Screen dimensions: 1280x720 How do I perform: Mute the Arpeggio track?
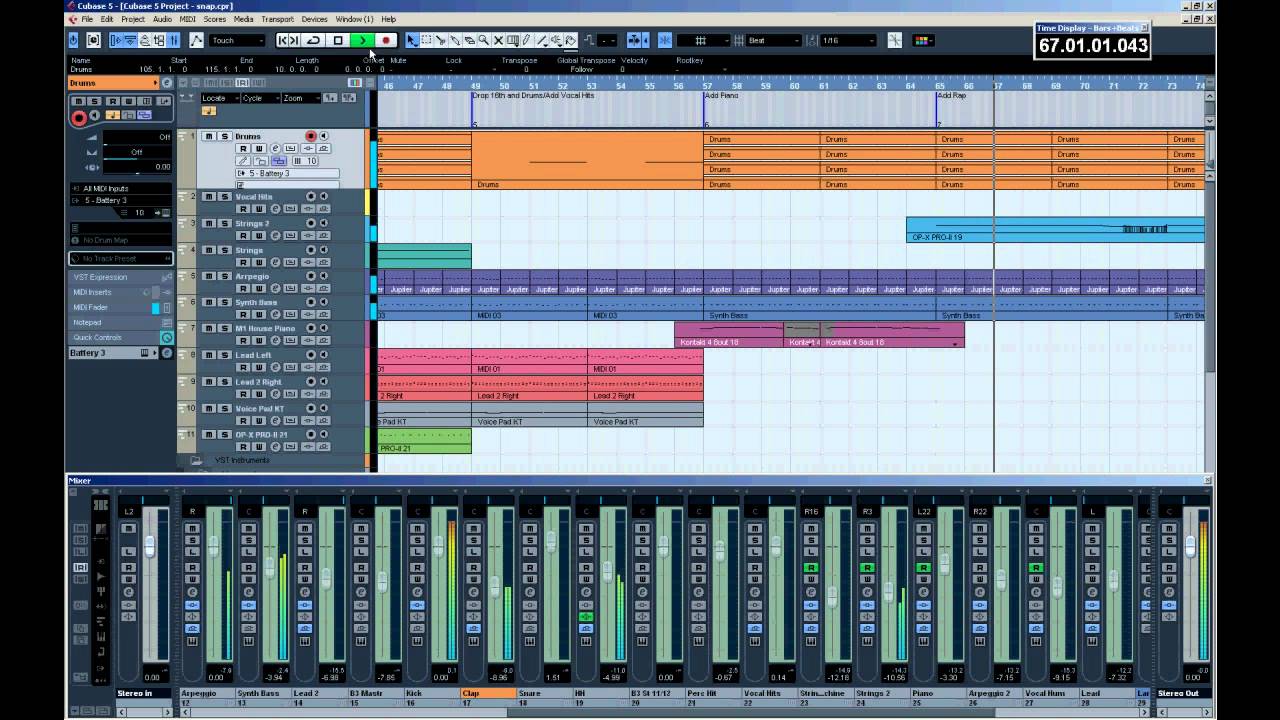coord(208,276)
